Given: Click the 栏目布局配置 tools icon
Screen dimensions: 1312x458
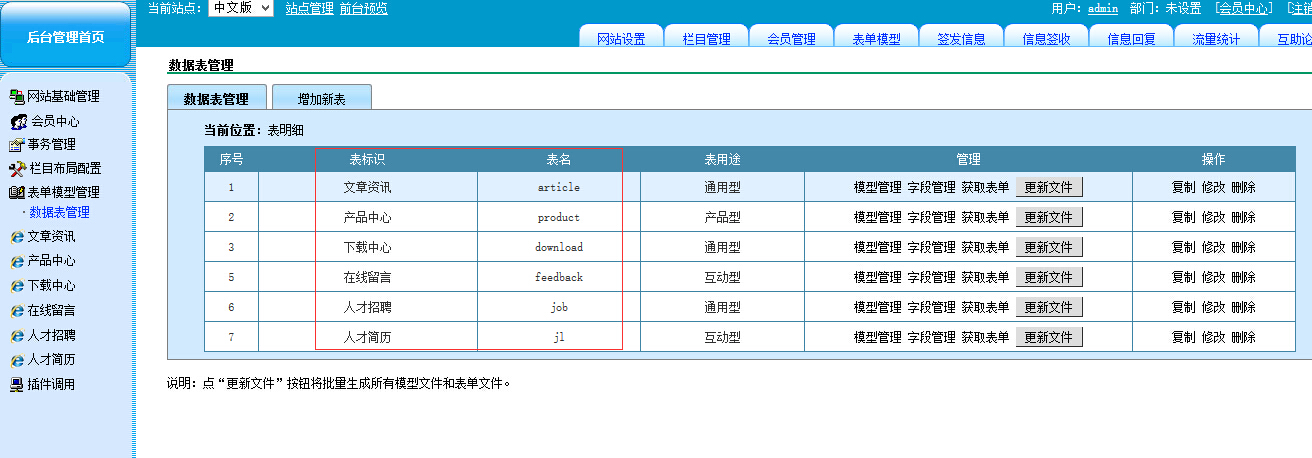Looking at the screenshot, I should click(16, 169).
